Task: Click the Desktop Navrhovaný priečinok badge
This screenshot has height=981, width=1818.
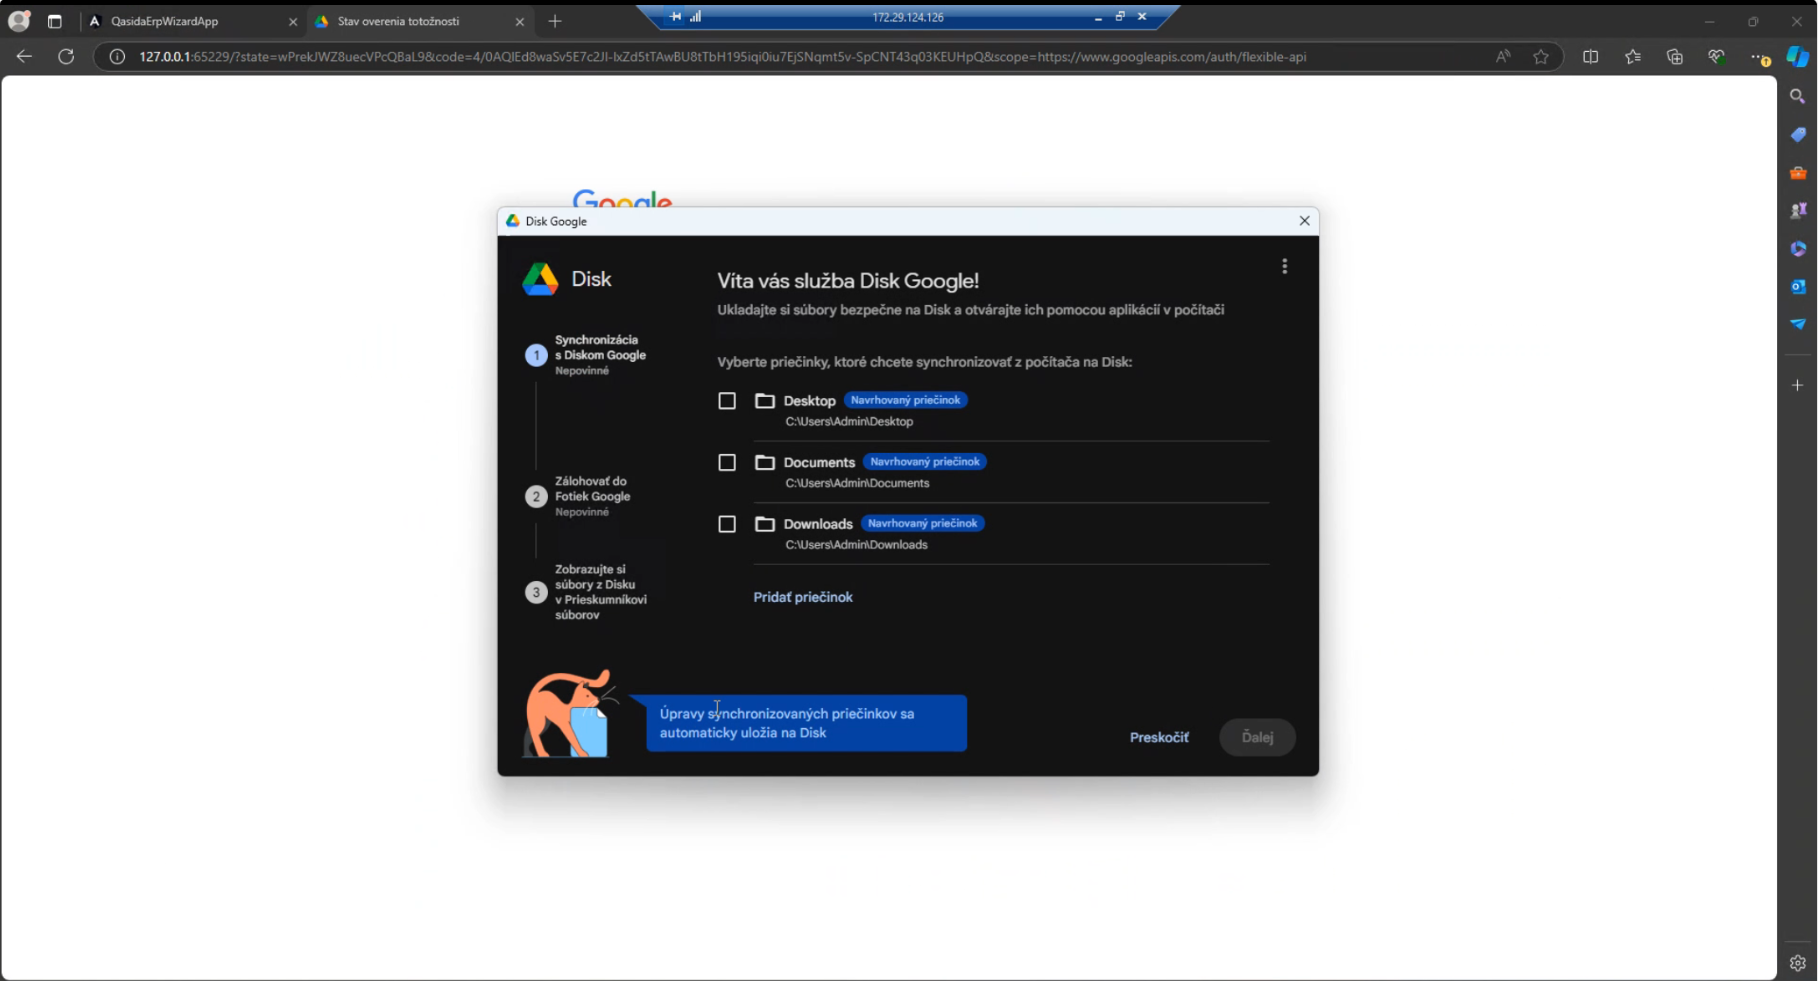Action: coord(905,400)
